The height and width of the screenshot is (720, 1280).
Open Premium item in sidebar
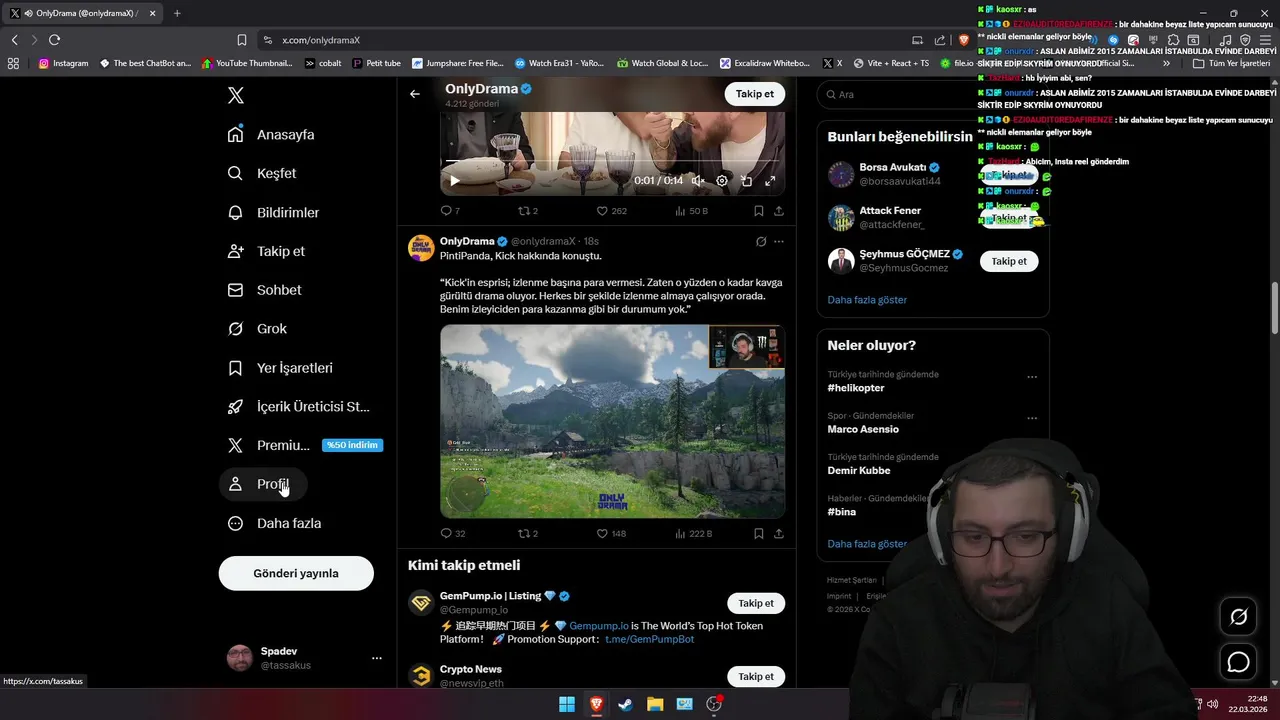[x=304, y=445]
